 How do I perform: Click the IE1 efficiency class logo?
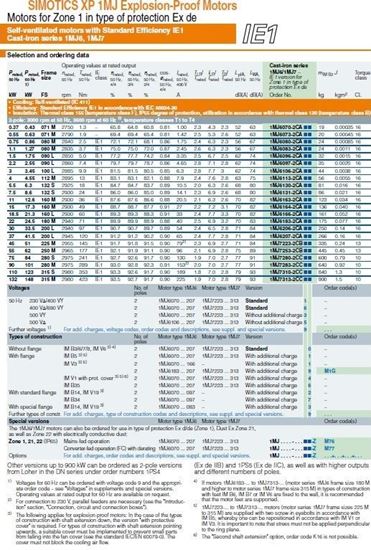260,34
